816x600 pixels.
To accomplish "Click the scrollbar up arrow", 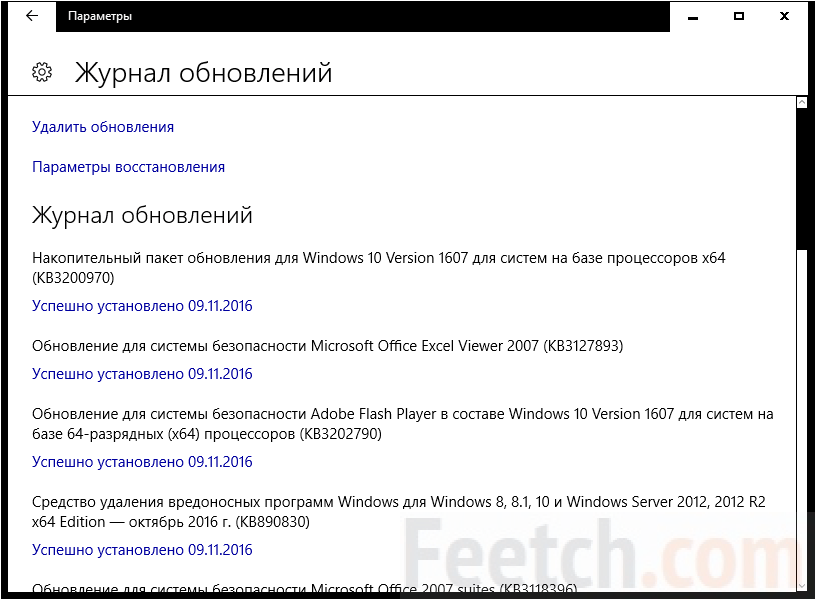I will (x=802, y=103).
